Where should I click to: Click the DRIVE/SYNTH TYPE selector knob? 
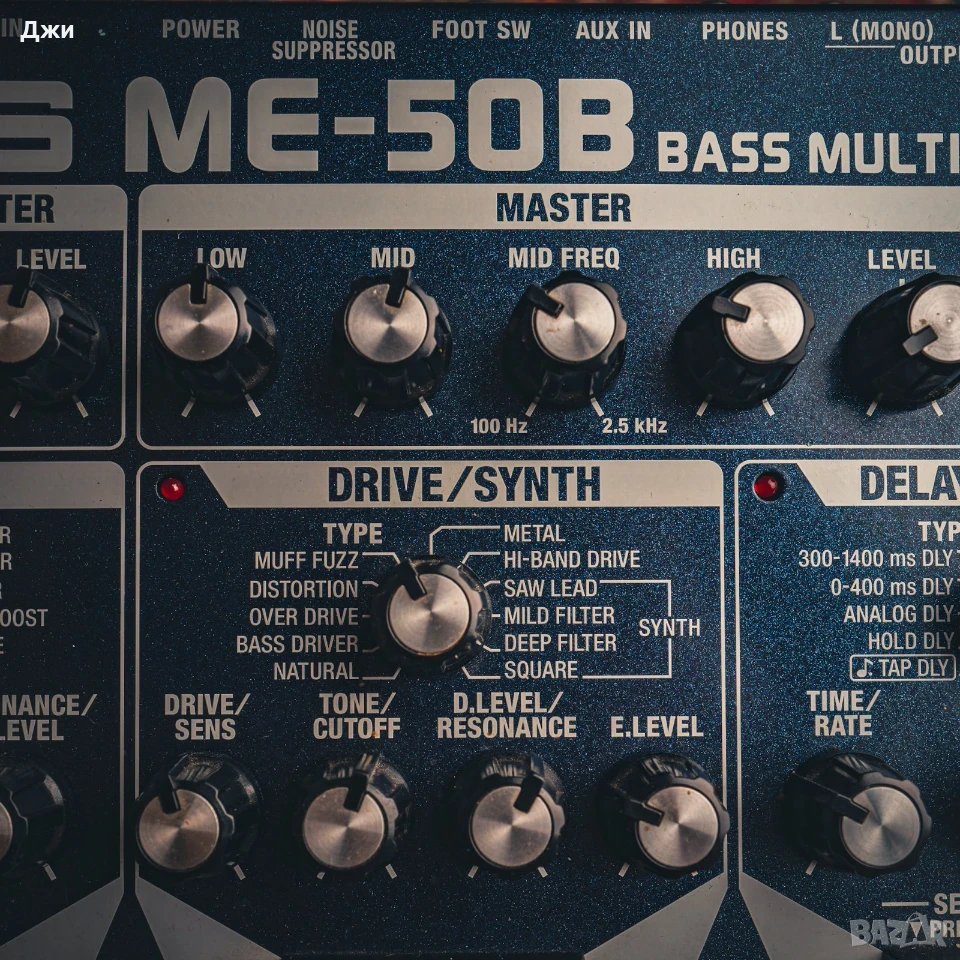coord(430,613)
